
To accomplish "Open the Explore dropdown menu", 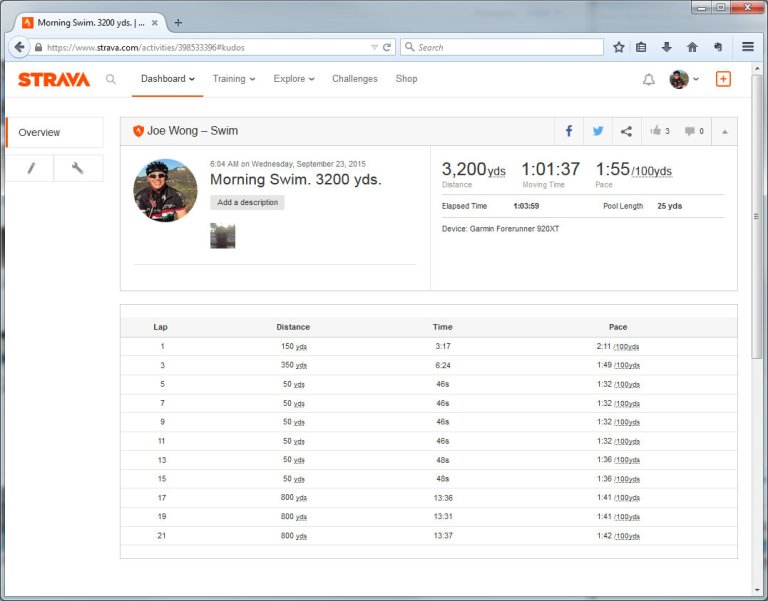I will 294,79.
